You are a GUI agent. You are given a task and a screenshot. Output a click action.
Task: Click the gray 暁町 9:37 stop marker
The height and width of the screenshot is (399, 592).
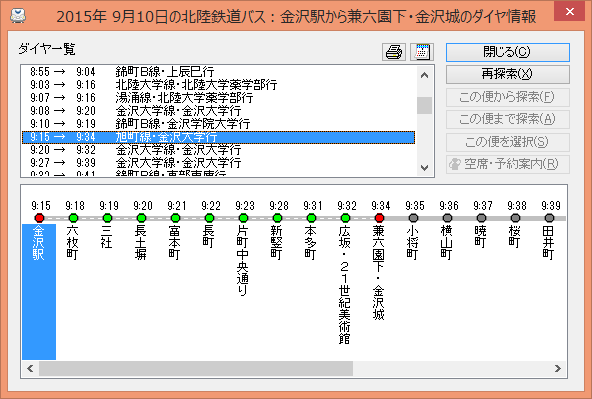481,218
